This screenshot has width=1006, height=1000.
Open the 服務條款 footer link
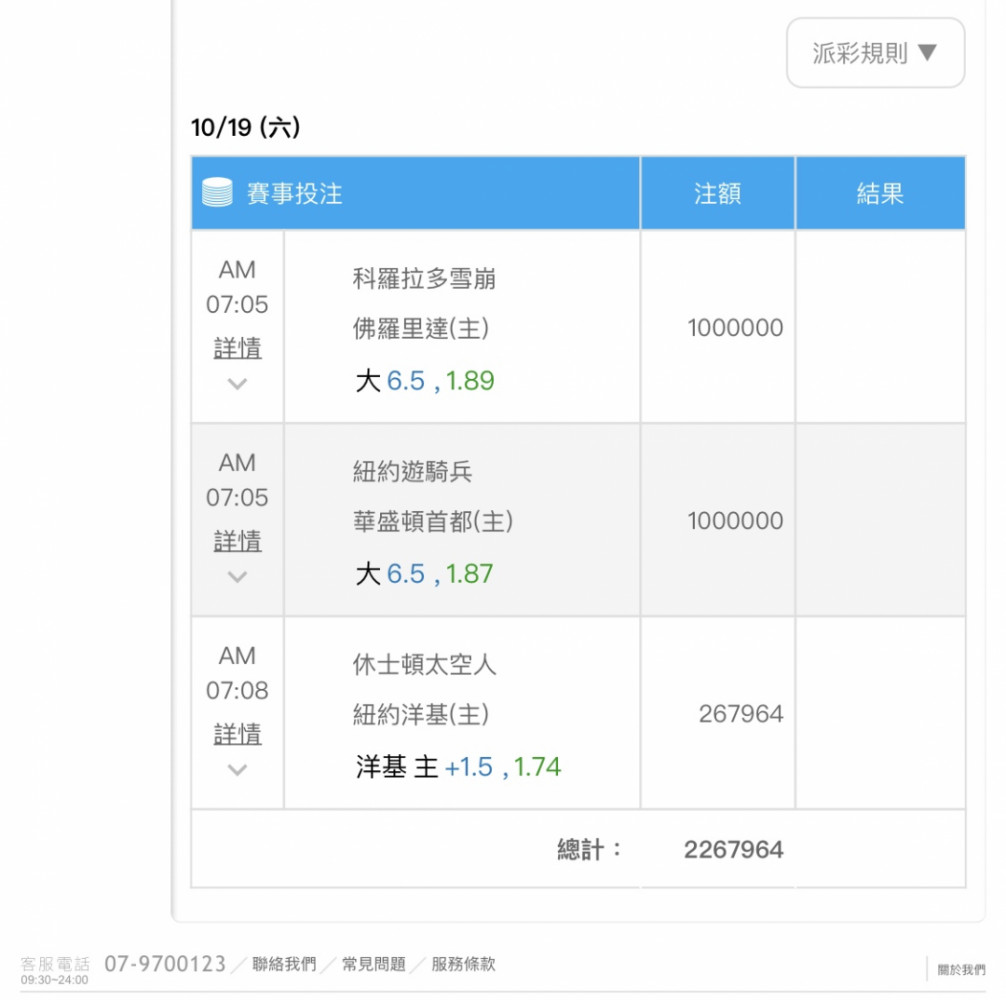click(463, 964)
